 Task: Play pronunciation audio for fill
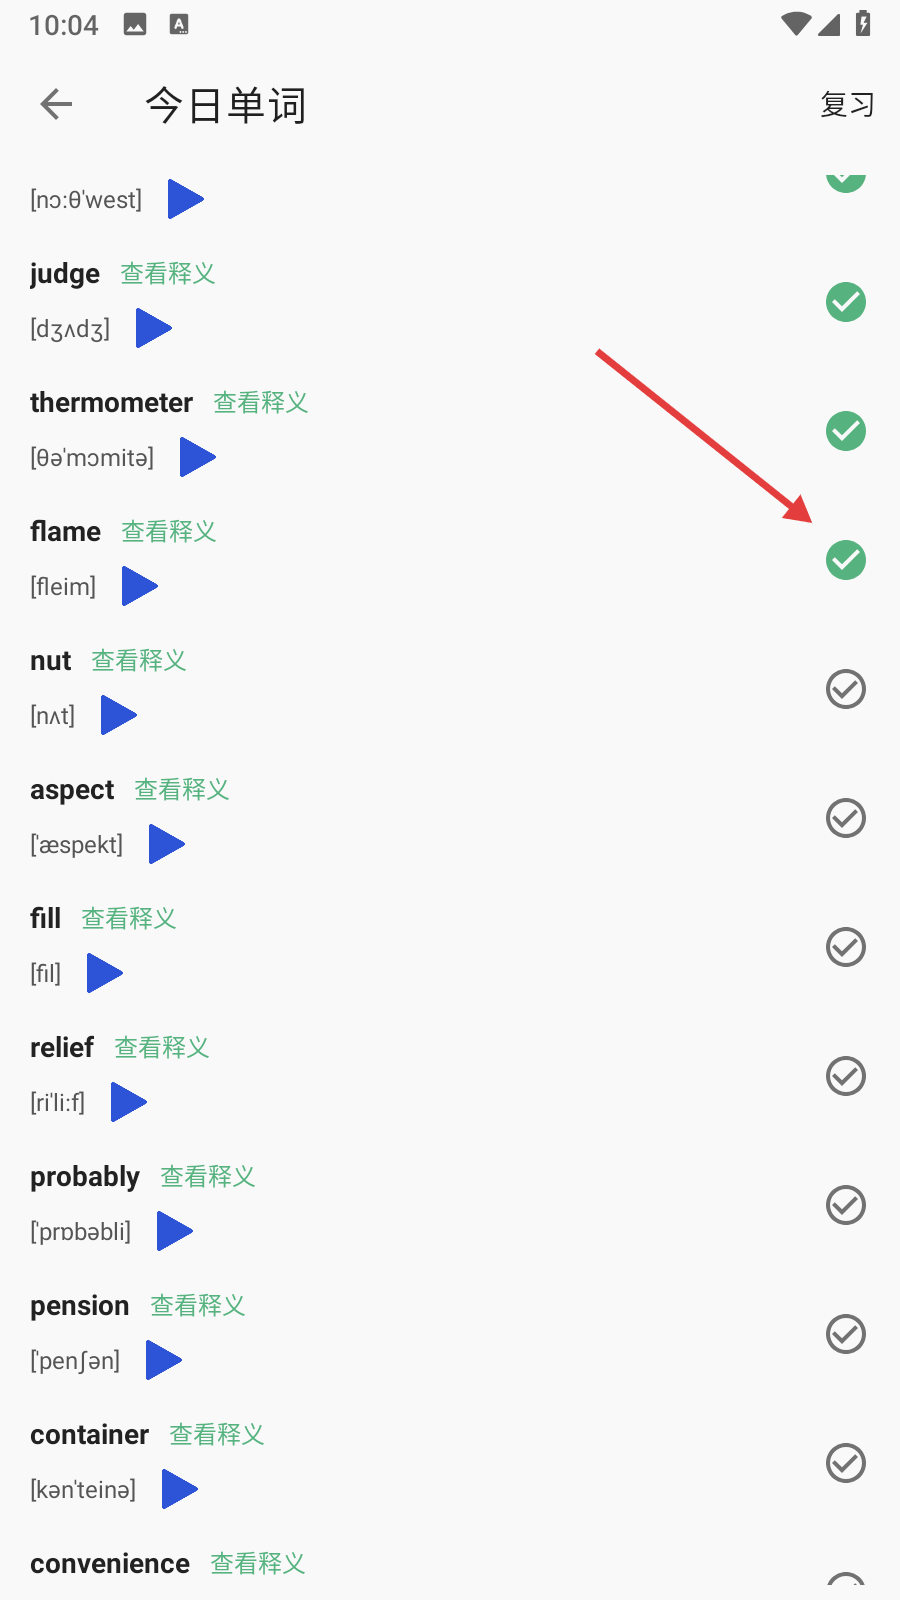105,973
